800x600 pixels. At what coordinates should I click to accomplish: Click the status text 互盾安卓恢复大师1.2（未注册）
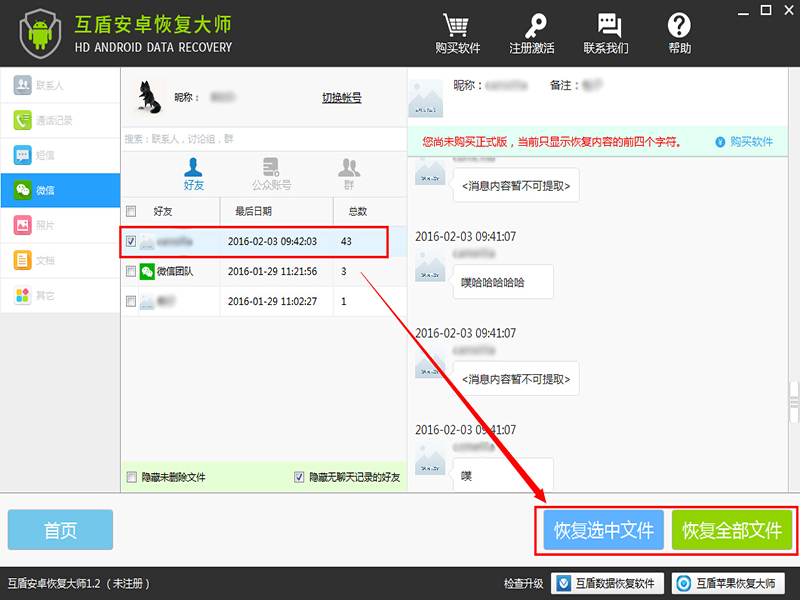tap(79, 583)
